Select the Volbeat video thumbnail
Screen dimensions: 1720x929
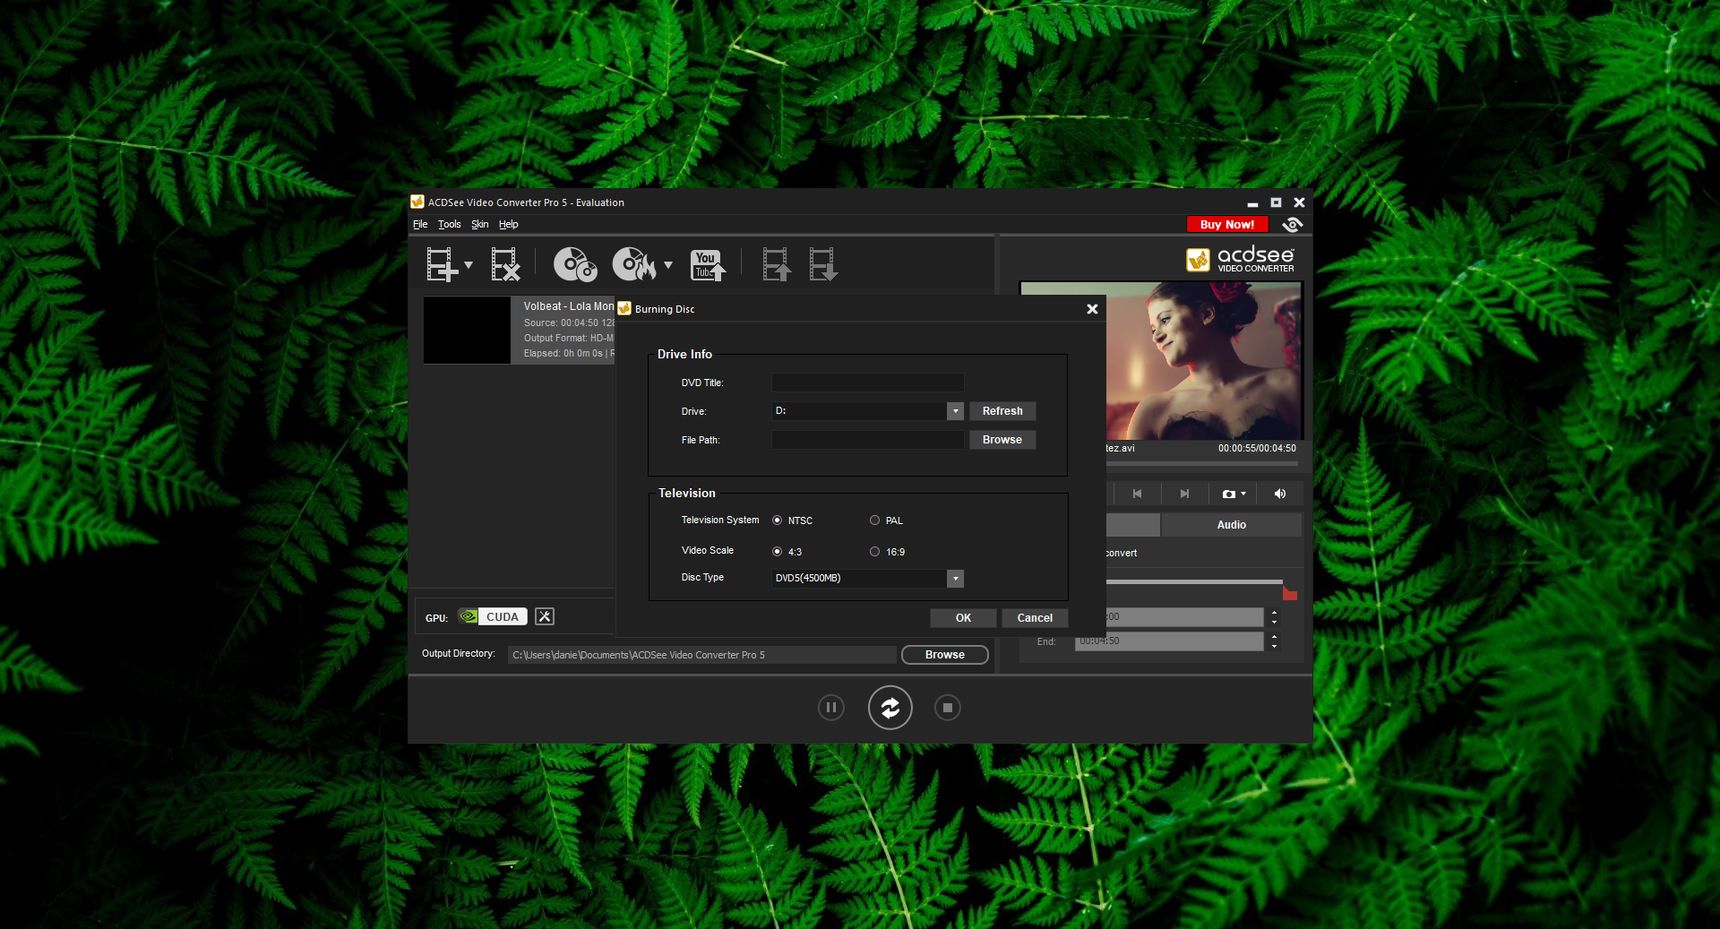pyautogui.click(x=467, y=330)
